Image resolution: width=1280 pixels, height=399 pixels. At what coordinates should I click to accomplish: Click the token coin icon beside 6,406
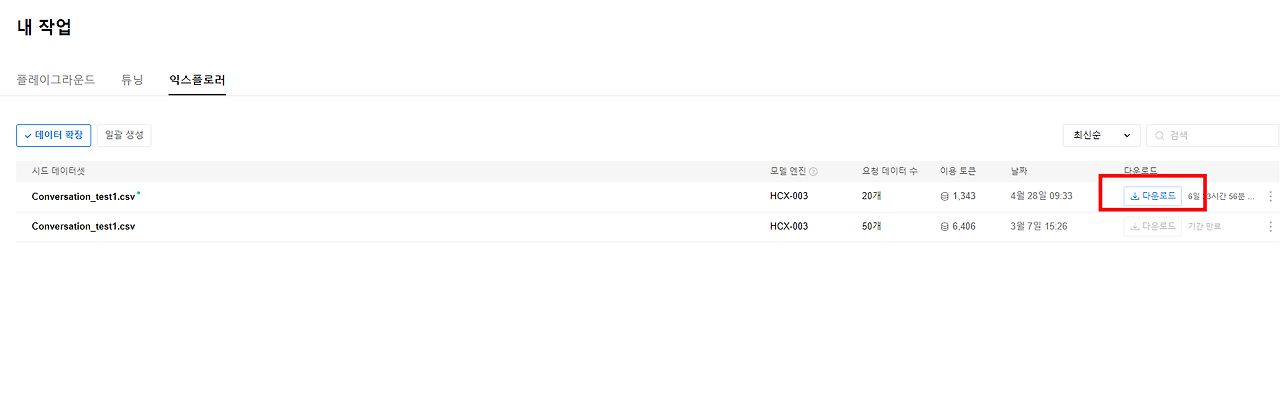point(945,227)
